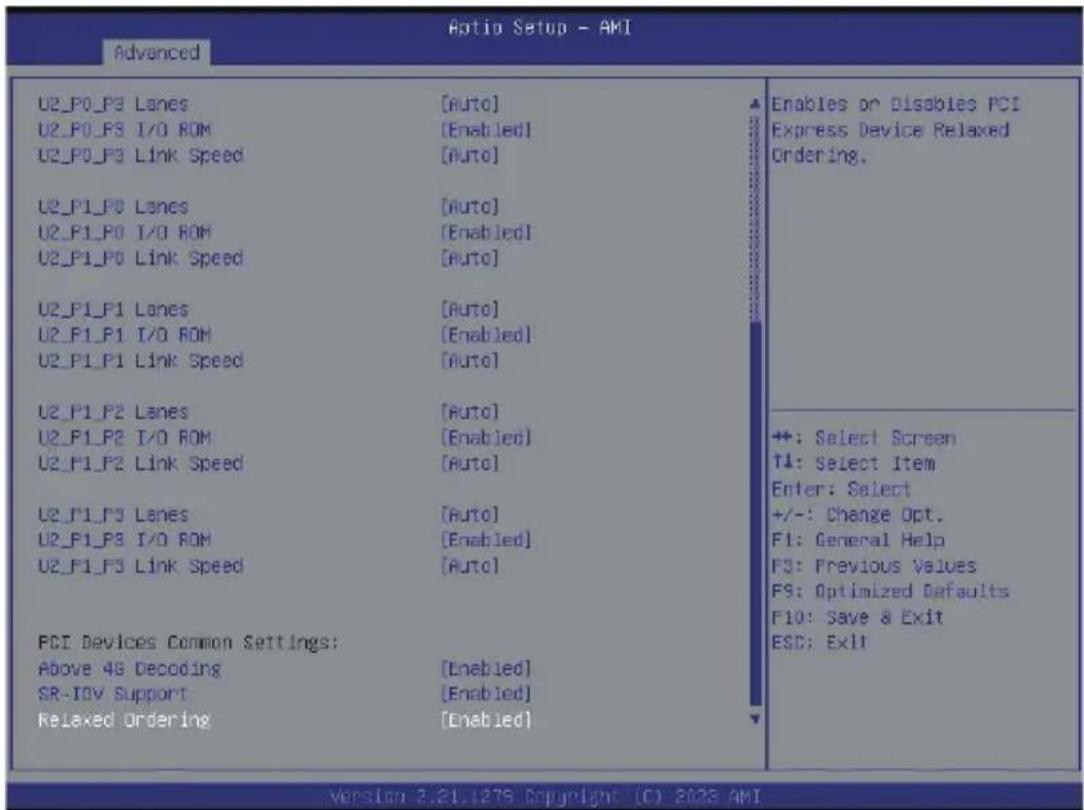Screen dimensions: 1084x810
Task: Toggle U2_P1_P2 I/O ROM Enabled value
Action: point(486,437)
